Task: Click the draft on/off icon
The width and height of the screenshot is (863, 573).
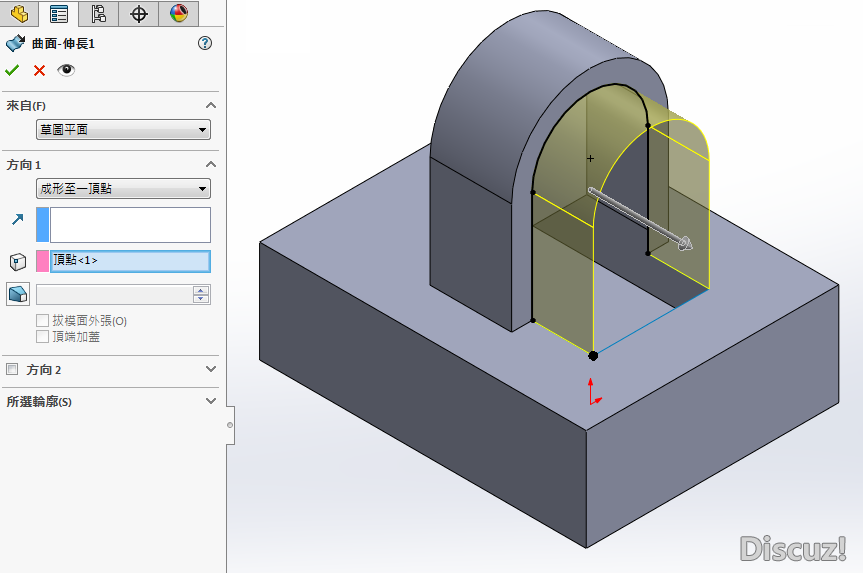Action: click(x=18, y=294)
